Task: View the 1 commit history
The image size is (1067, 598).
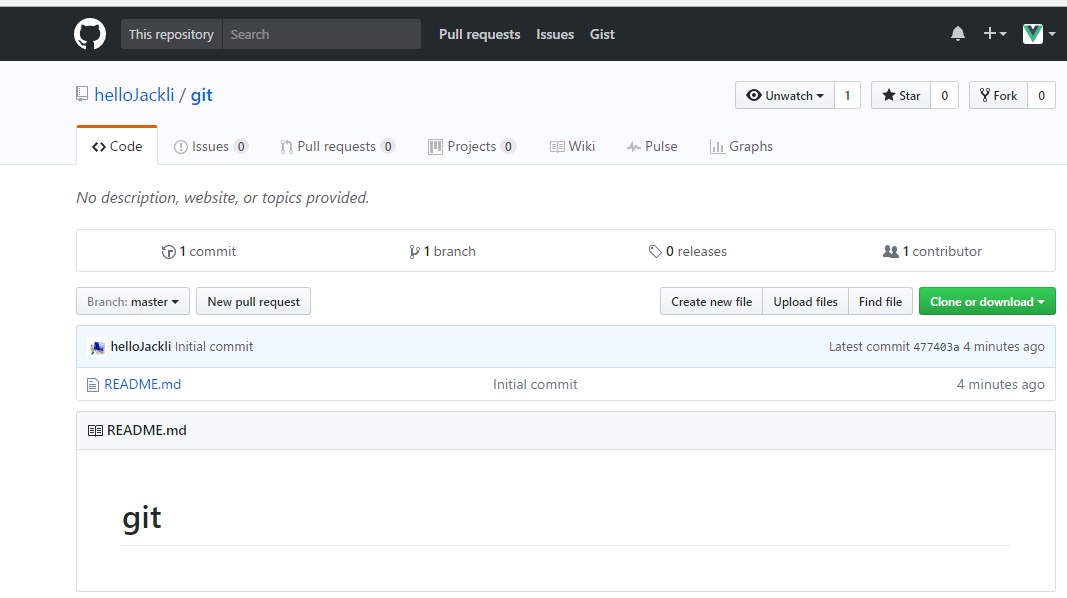Action: tap(199, 251)
